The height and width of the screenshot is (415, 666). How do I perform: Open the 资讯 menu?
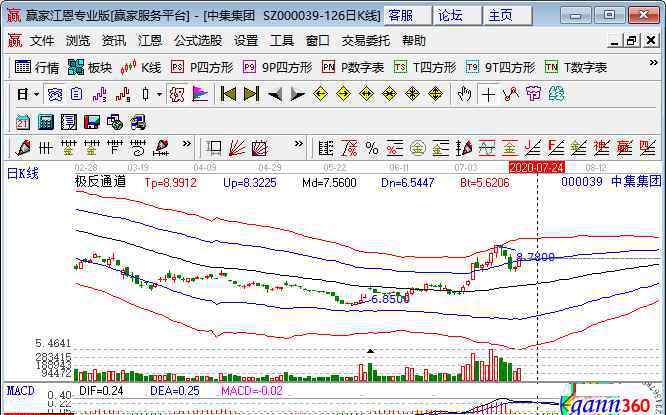(114, 41)
